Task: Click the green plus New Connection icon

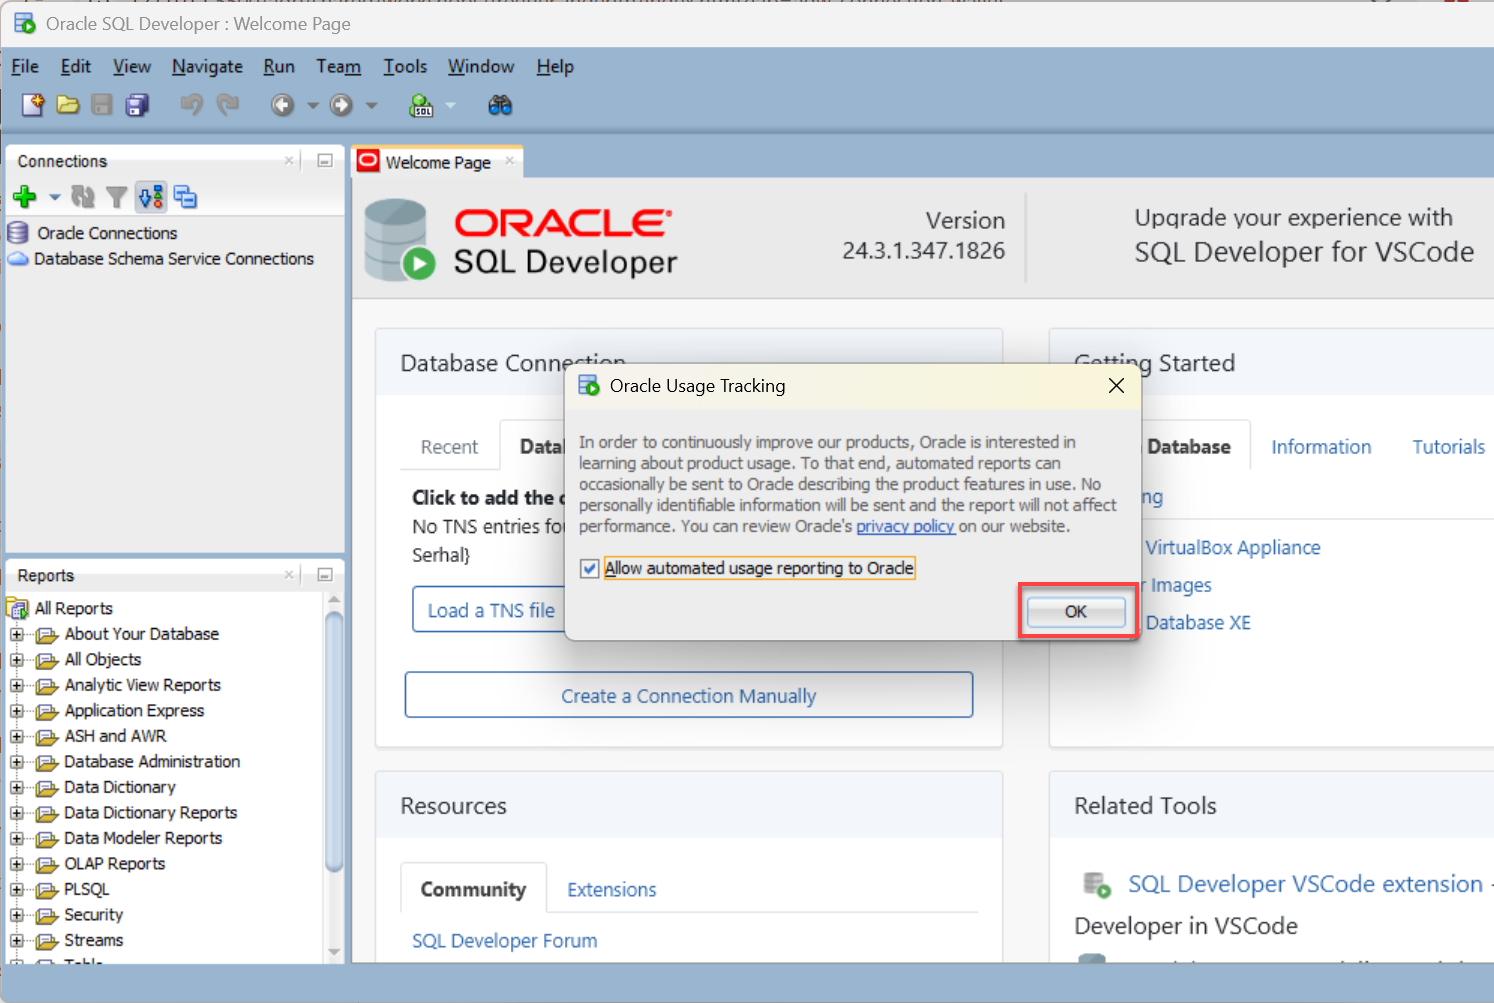Action: [25, 197]
